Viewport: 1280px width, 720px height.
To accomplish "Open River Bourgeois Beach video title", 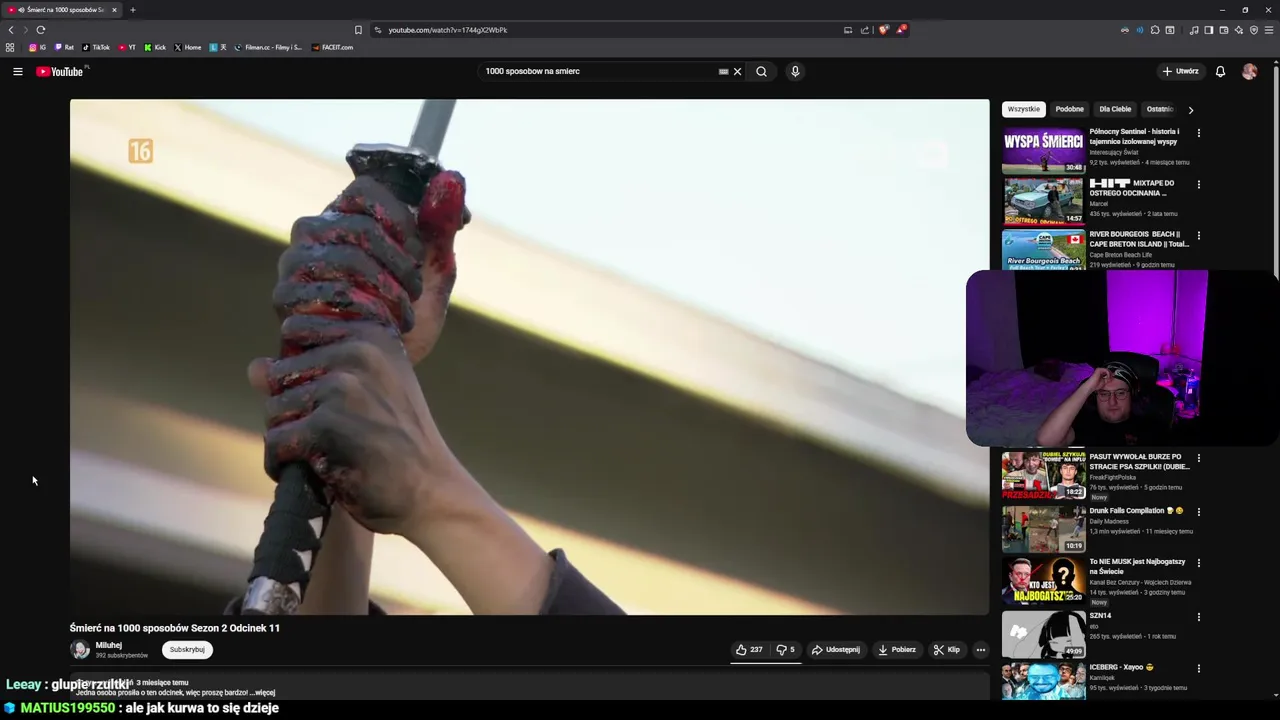I will coord(1139,239).
